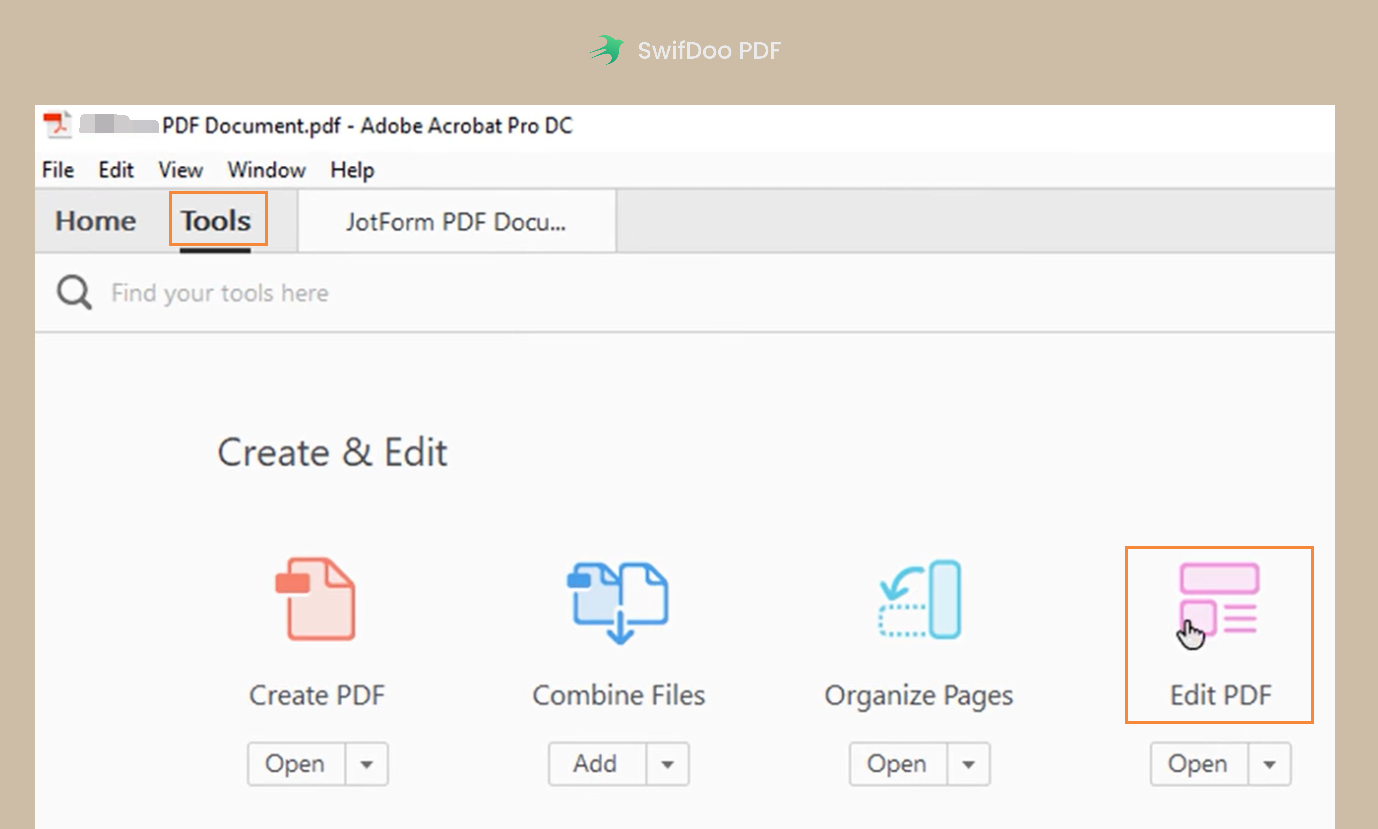Open the dropdown beside Combine Files' Add button
The image size is (1378, 829).
[668, 763]
